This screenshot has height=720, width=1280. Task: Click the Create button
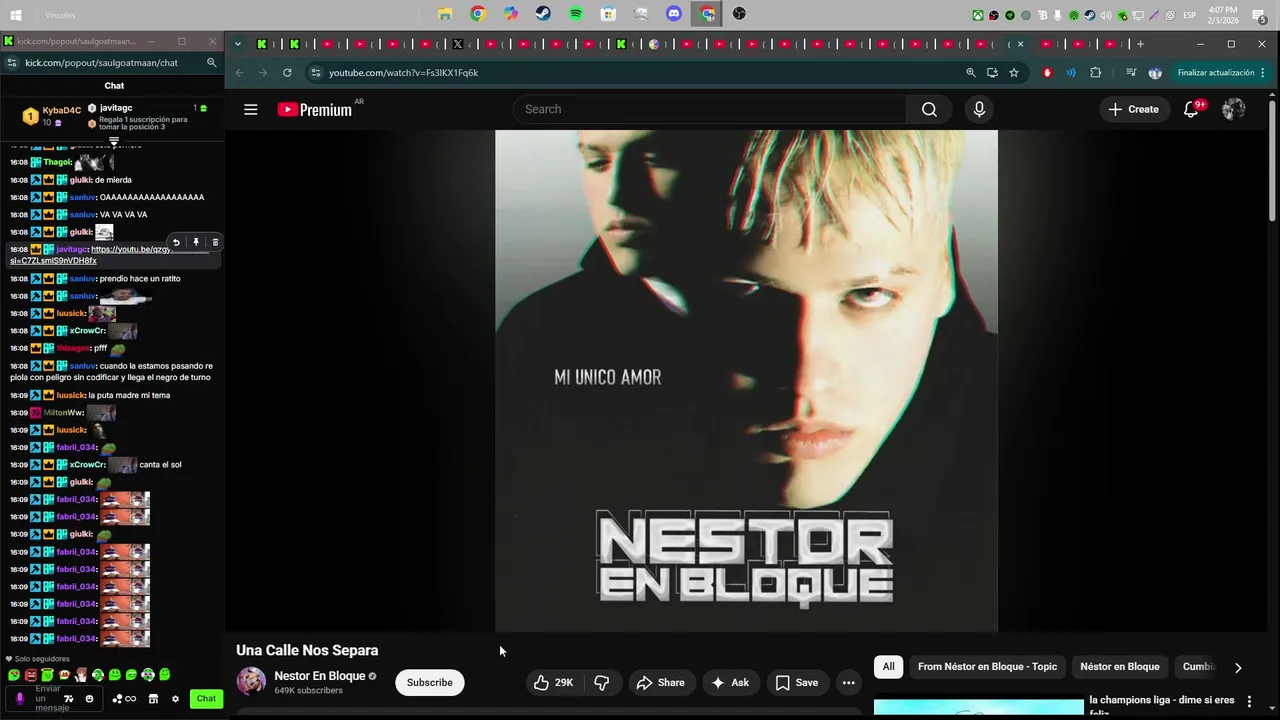coord(1133,110)
